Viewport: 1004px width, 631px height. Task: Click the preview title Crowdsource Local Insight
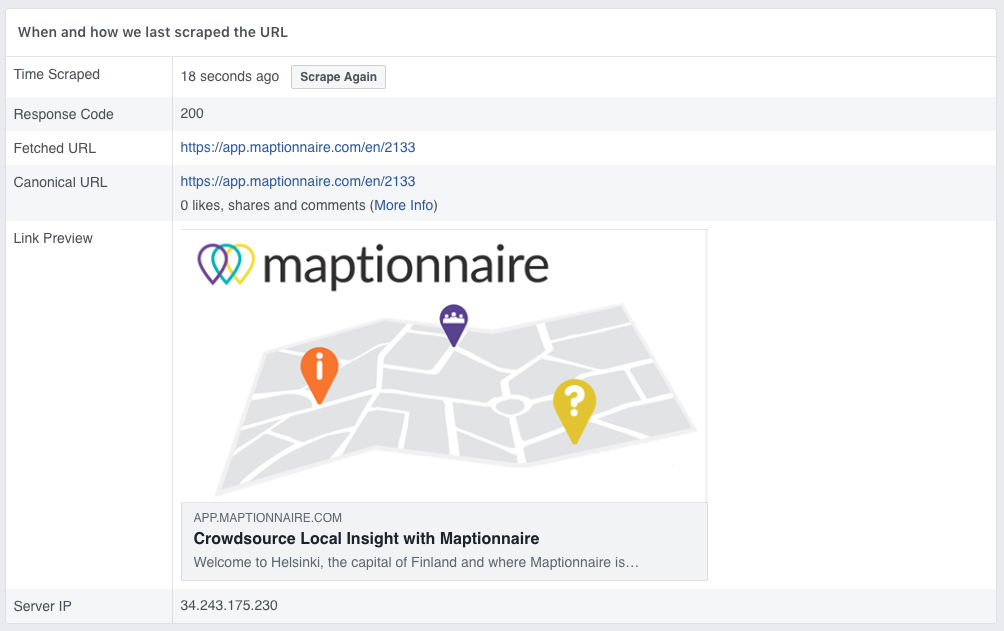(366, 539)
